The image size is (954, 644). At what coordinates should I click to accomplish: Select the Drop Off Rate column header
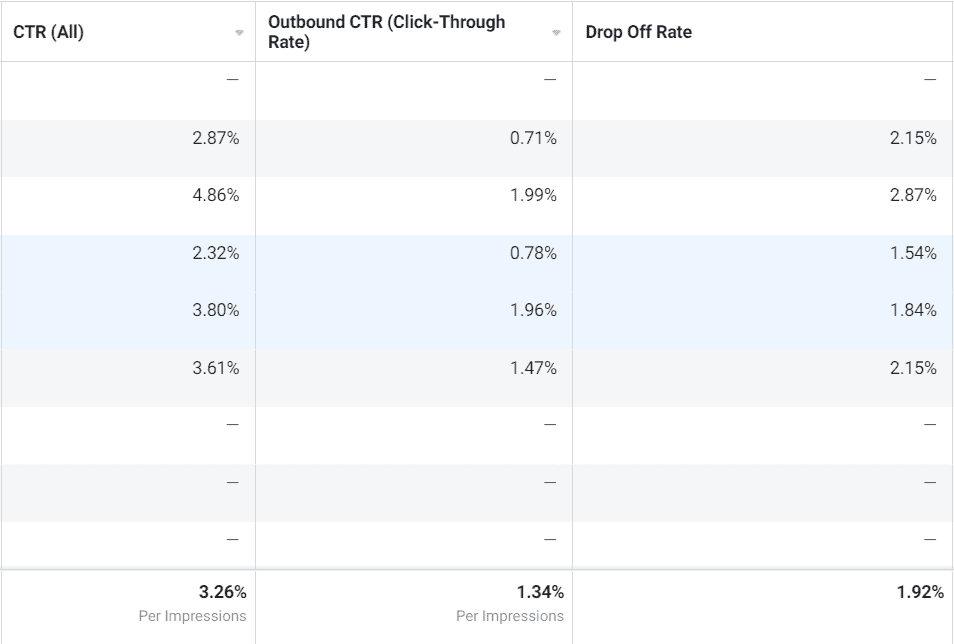click(x=638, y=32)
